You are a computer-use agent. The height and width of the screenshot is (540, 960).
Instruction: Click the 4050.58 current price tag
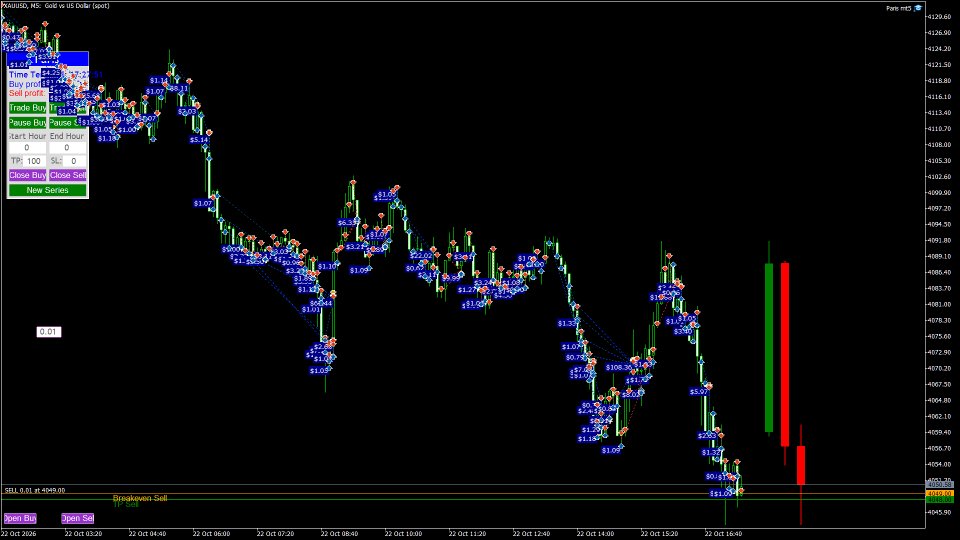tap(940, 484)
